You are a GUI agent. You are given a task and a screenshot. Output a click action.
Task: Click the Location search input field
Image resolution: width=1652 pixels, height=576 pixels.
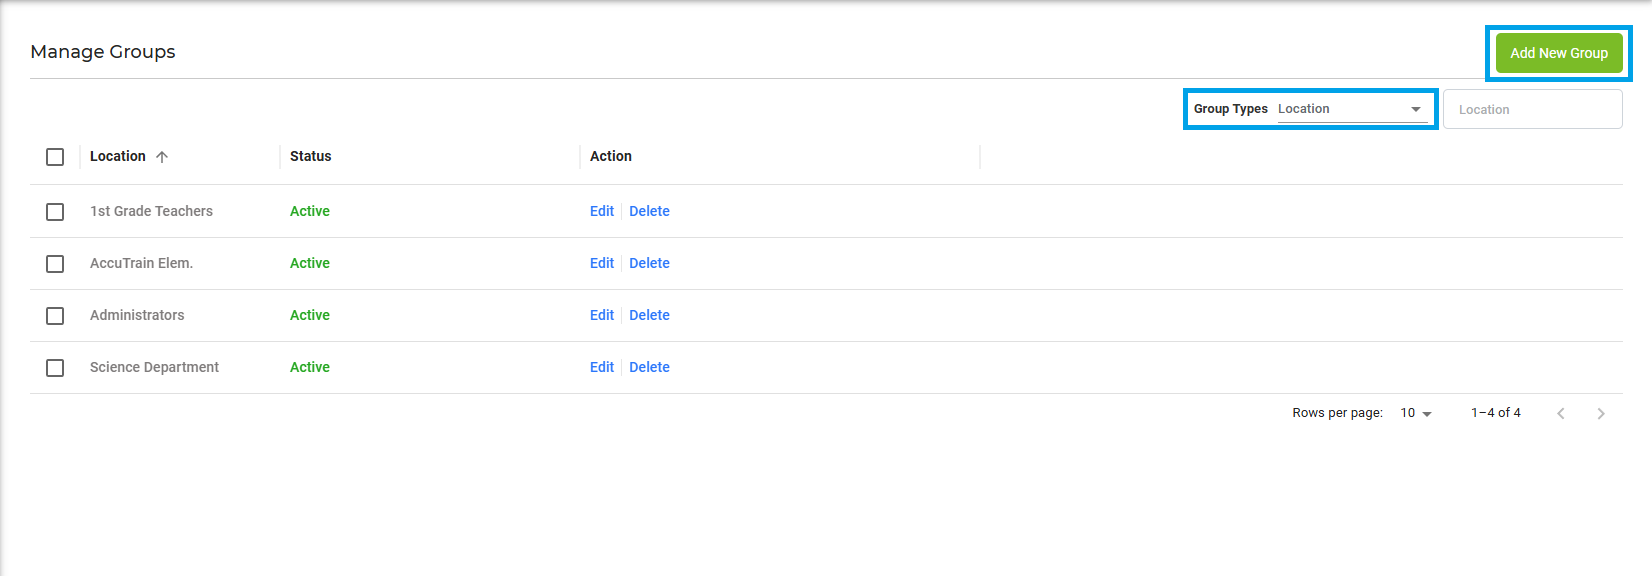point(1532,109)
